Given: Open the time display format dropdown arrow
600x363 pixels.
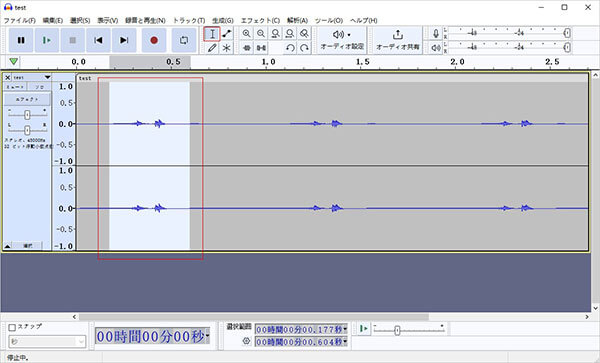Looking at the screenshot, I should (x=207, y=336).
